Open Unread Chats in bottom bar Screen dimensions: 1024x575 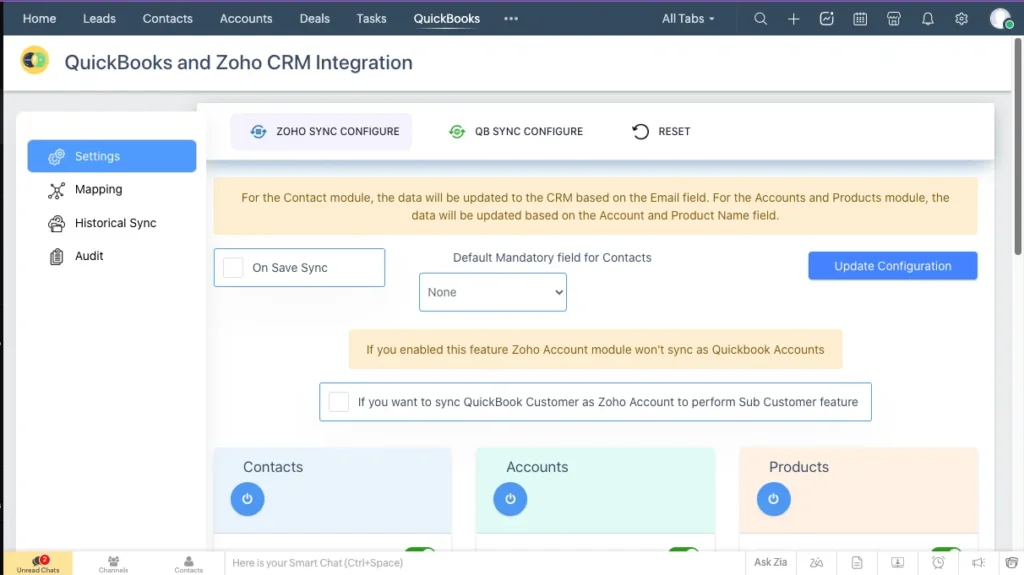pos(38,563)
